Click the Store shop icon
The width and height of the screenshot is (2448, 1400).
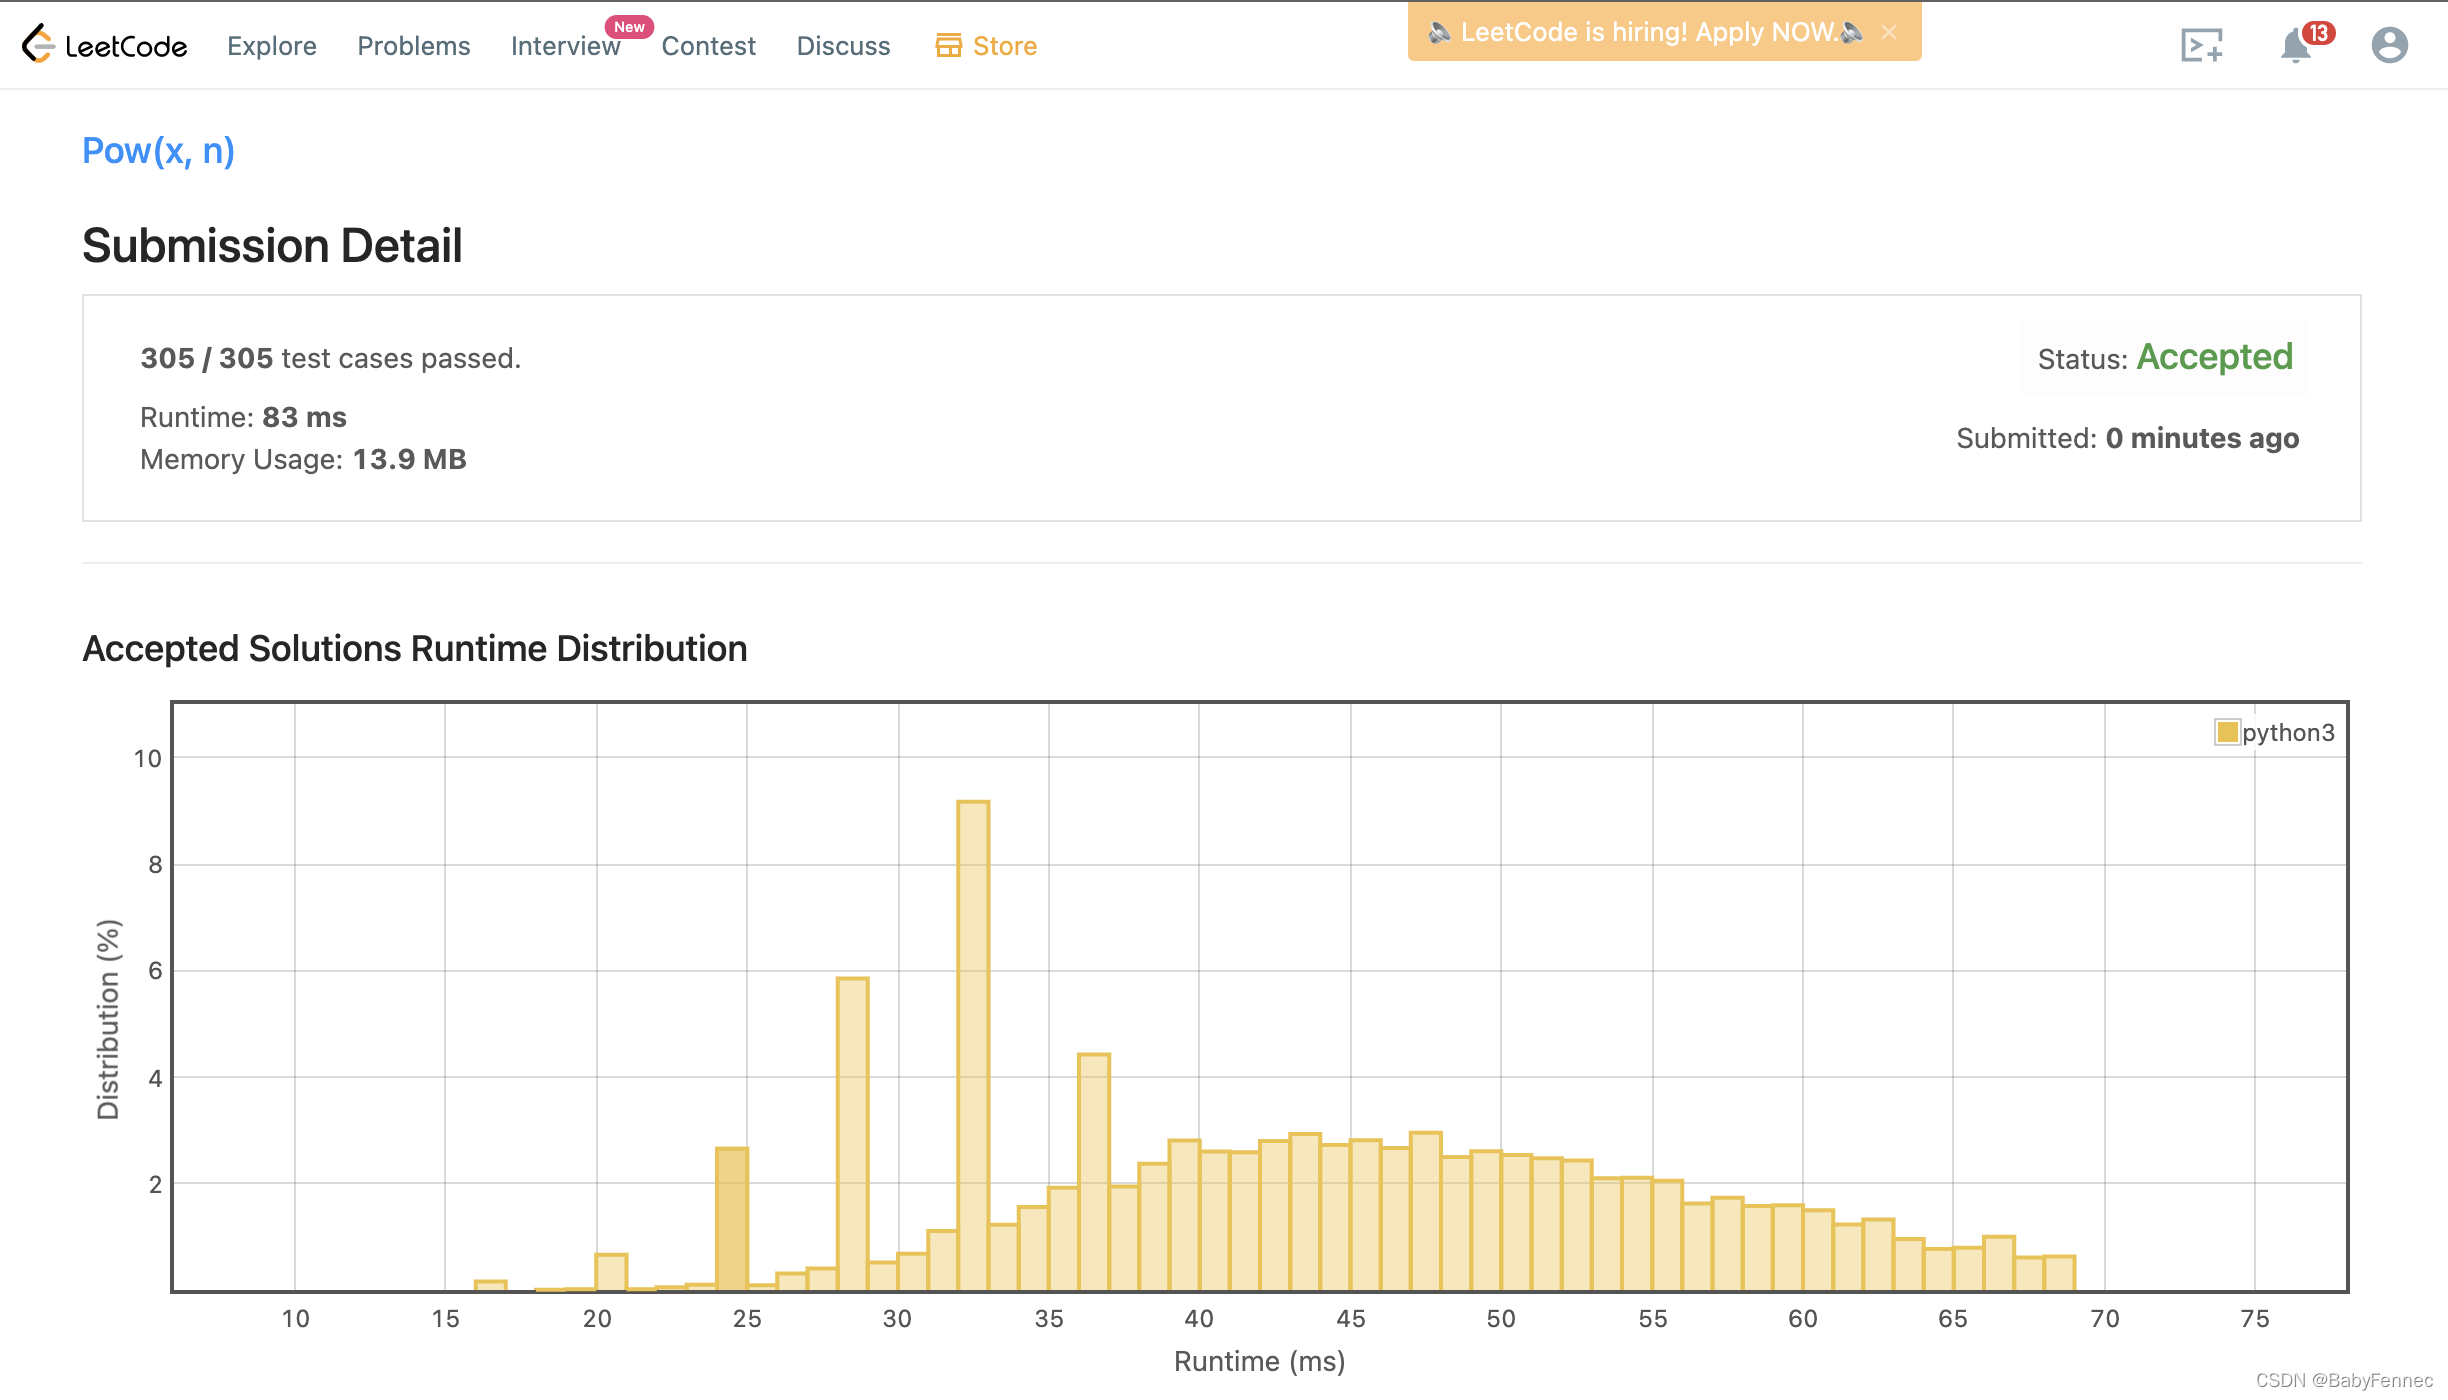click(x=948, y=45)
